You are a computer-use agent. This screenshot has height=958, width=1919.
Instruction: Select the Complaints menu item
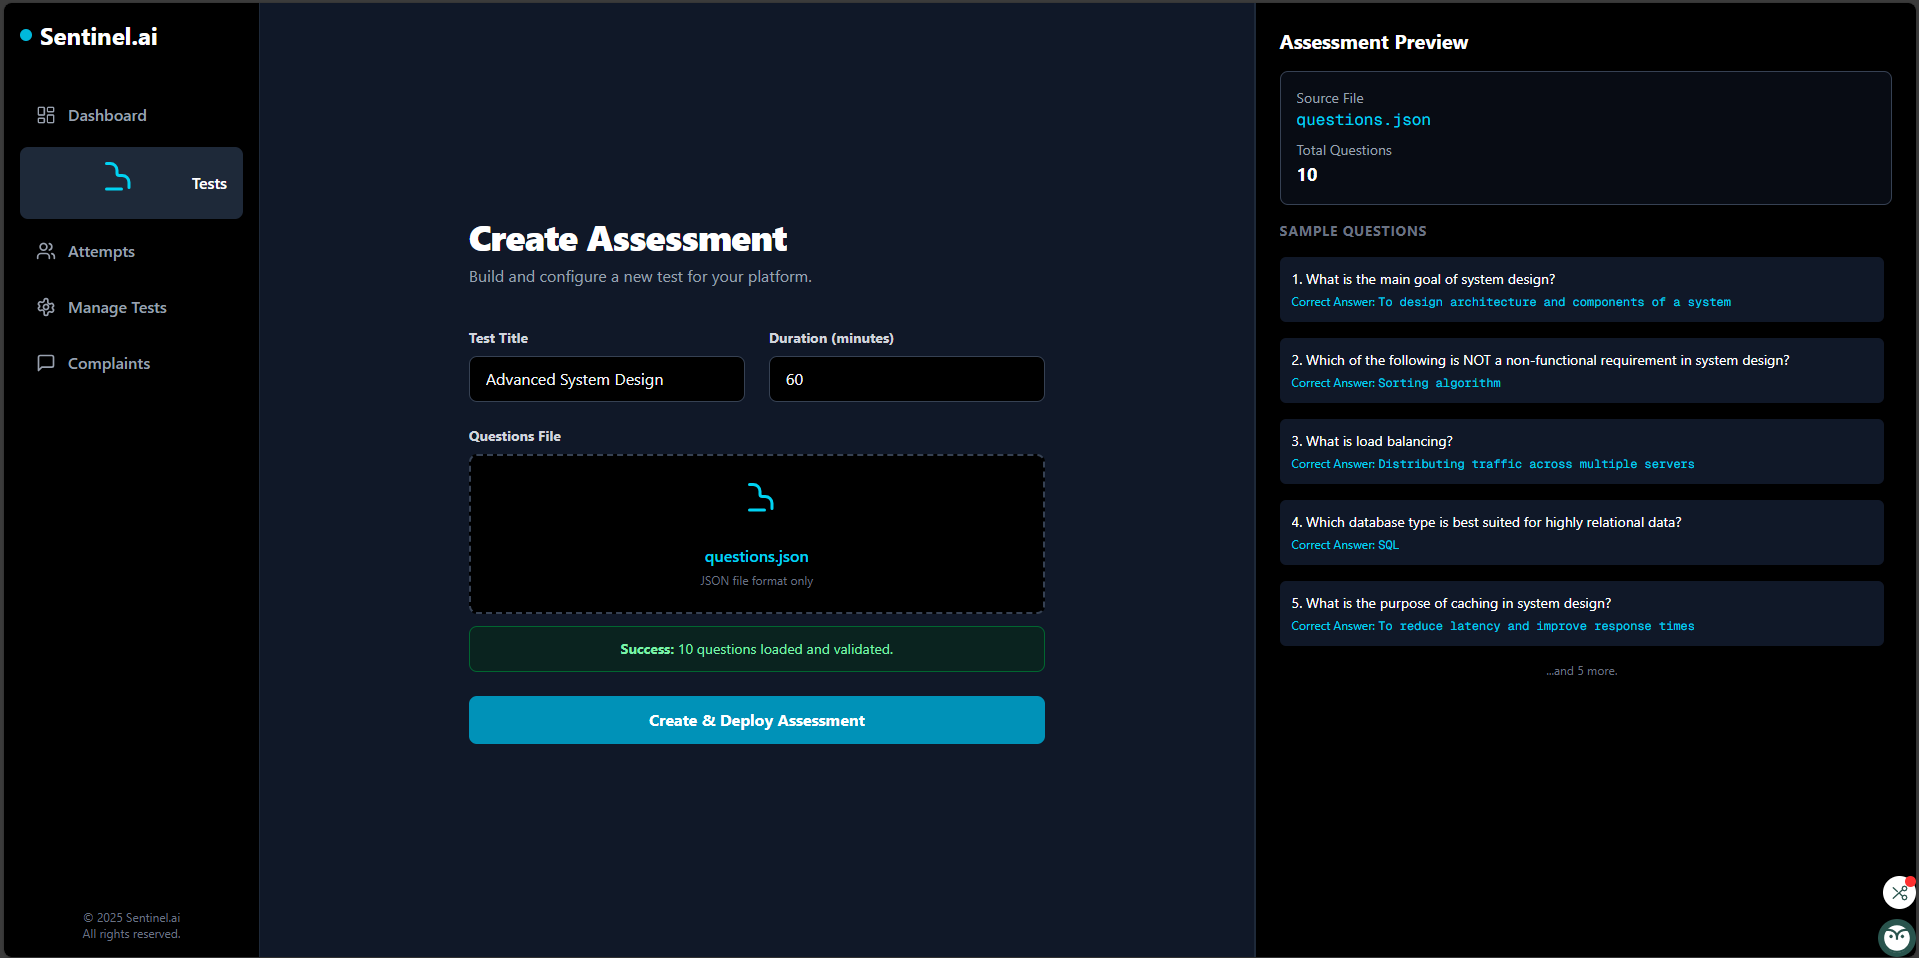[x=109, y=364]
